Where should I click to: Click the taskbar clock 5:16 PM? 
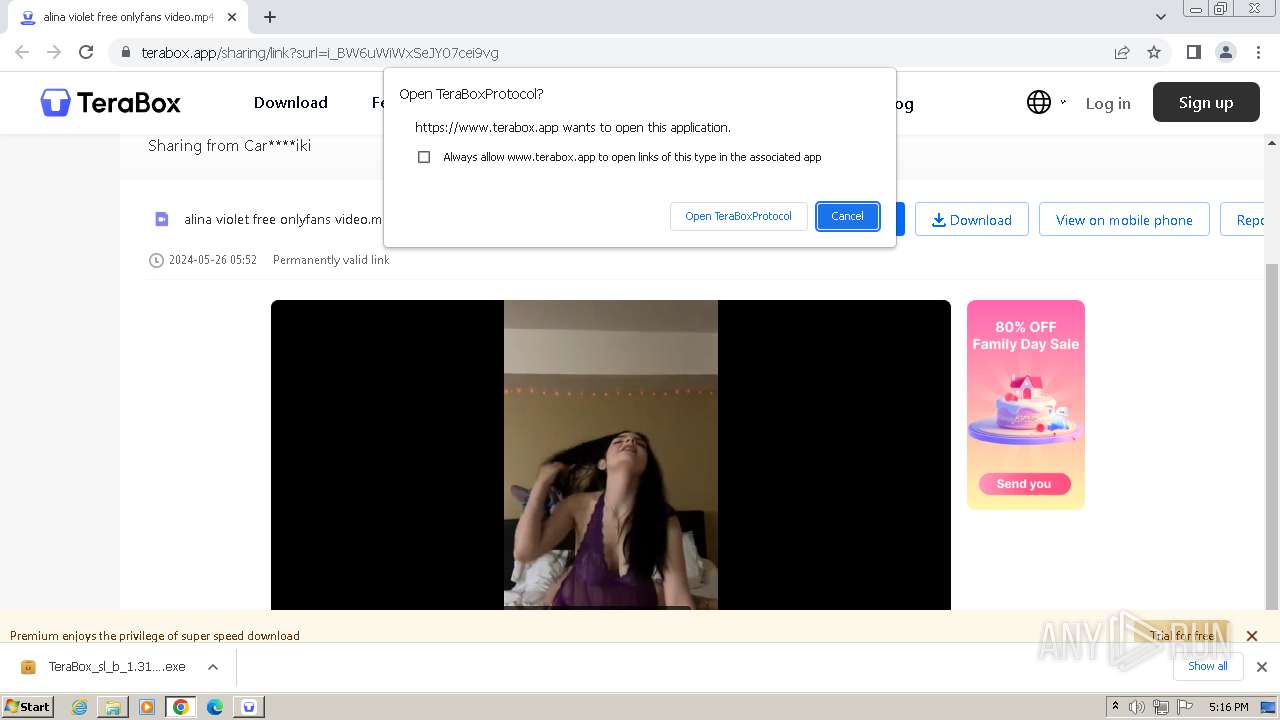1228,707
